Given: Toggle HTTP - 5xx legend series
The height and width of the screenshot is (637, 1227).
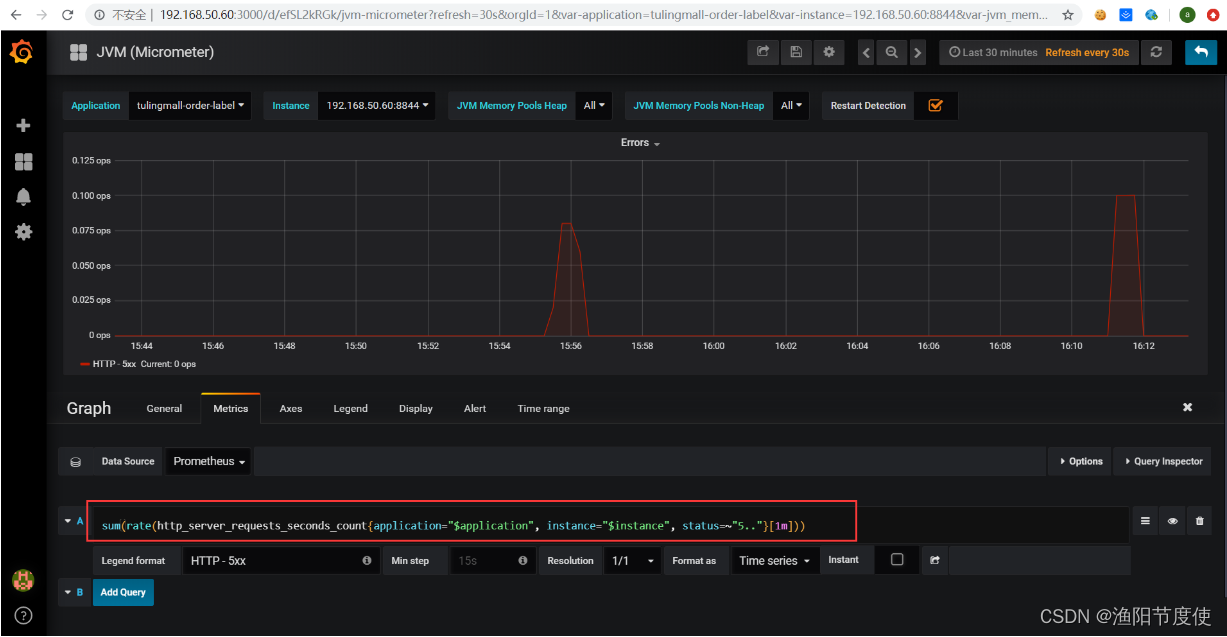Looking at the screenshot, I should click(x=114, y=364).
